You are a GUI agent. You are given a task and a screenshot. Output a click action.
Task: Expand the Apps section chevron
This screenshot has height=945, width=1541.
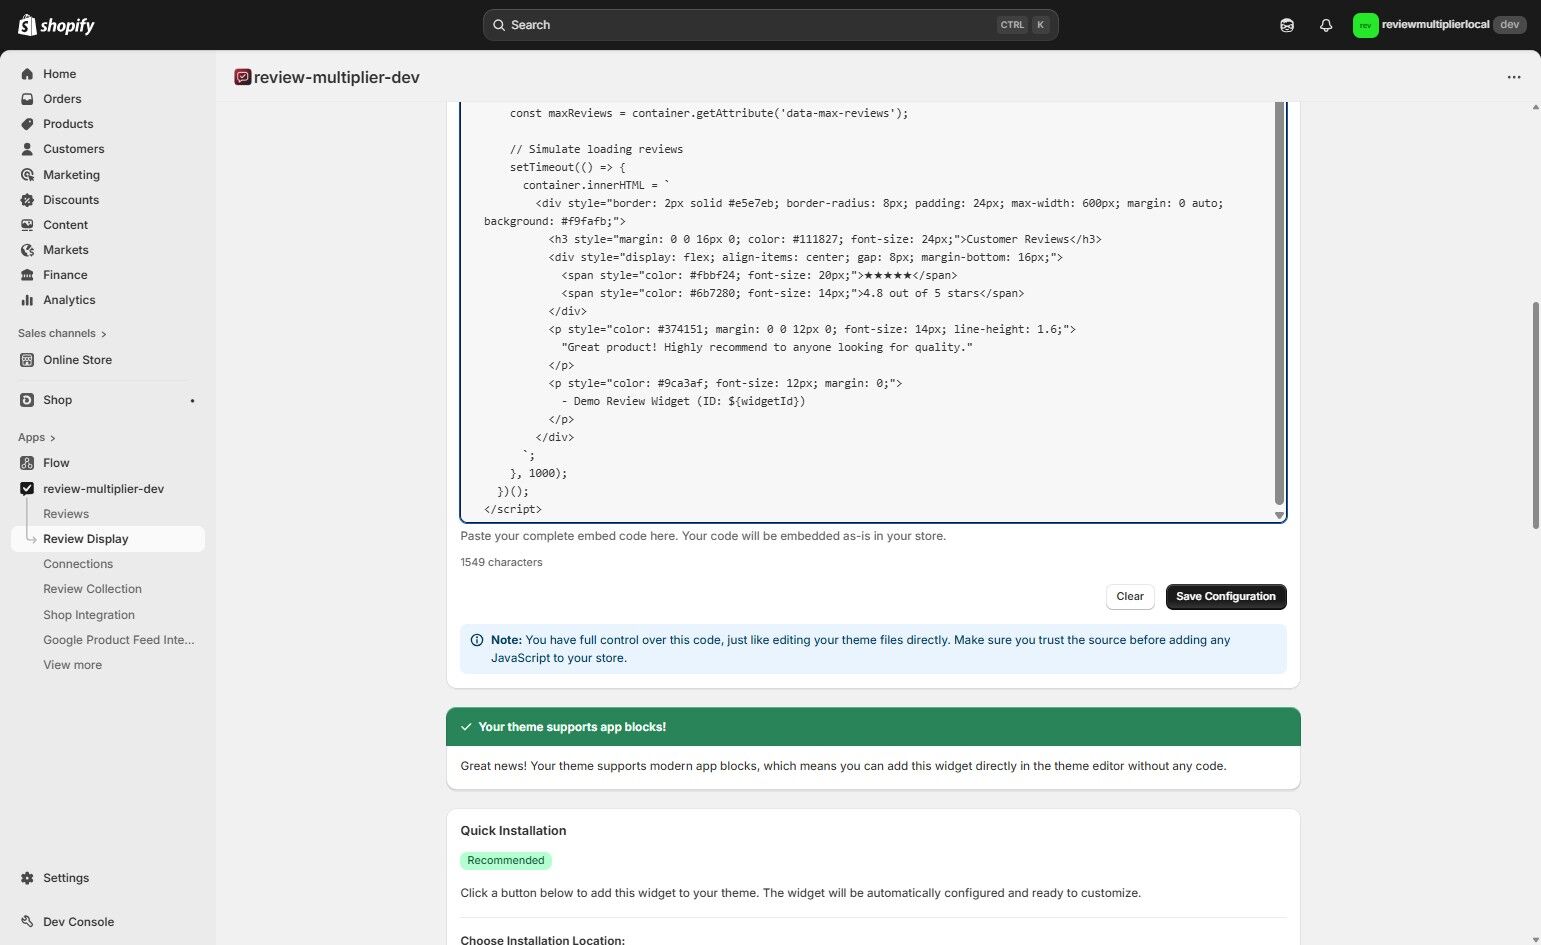click(52, 438)
